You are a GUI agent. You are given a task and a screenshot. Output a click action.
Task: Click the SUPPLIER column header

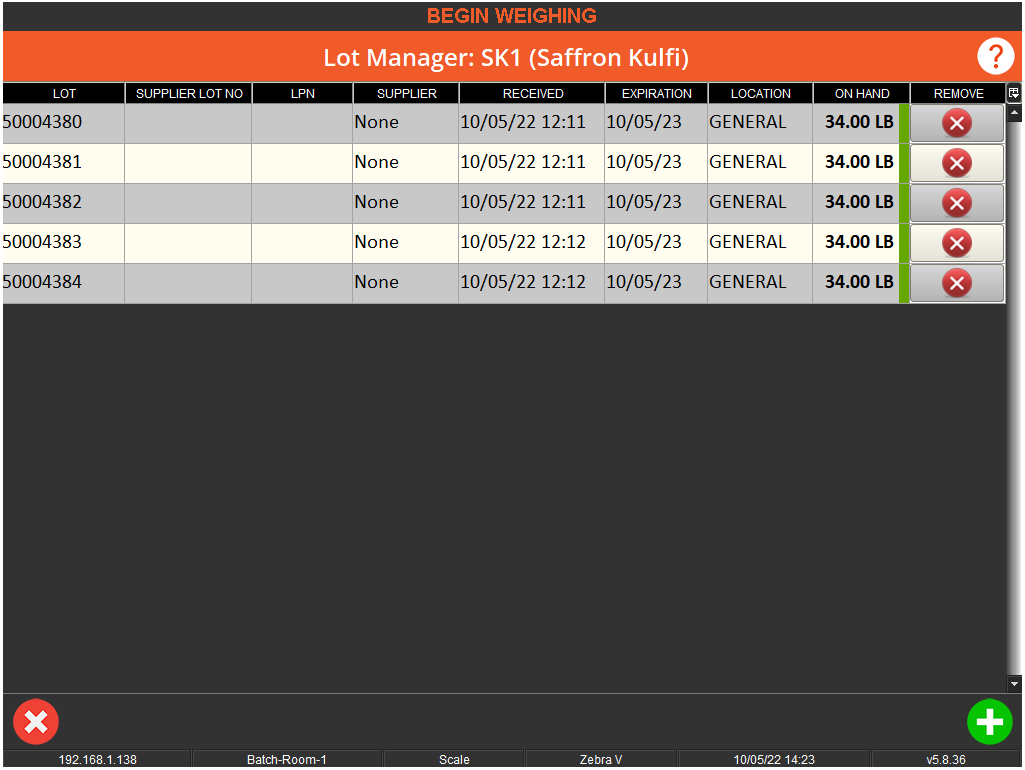406,93
